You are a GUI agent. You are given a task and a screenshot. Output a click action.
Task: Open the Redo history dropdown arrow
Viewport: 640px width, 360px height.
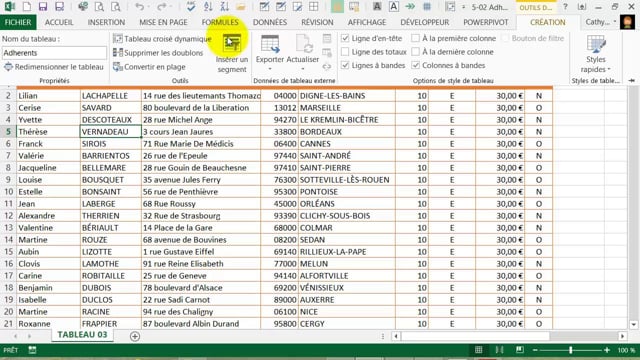click(171, 7)
